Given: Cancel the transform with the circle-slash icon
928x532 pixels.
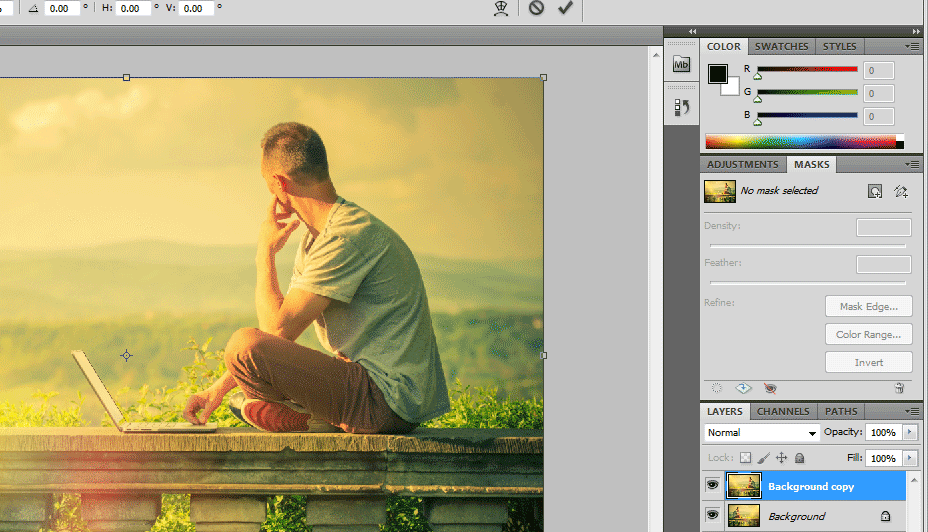Looking at the screenshot, I should click(536, 8).
